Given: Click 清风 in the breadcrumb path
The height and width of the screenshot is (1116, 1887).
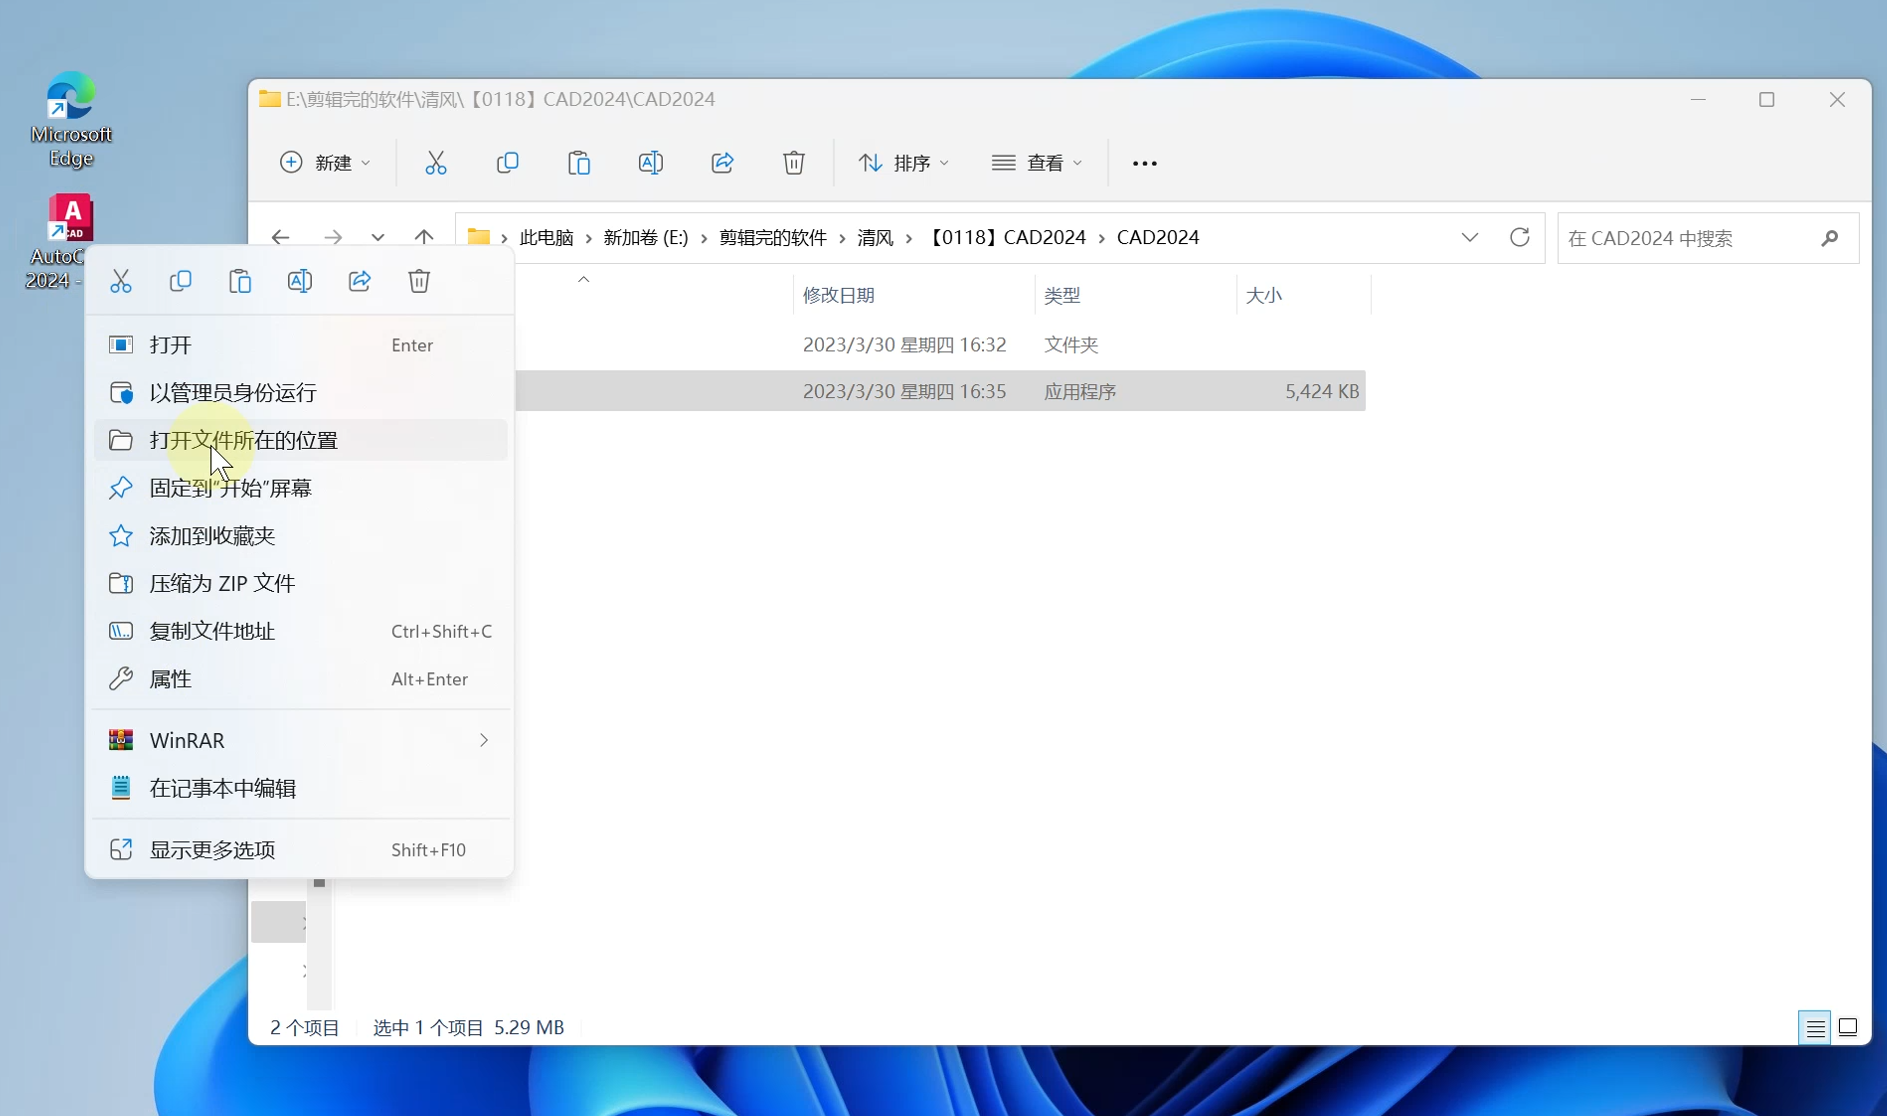Looking at the screenshot, I should (875, 238).
